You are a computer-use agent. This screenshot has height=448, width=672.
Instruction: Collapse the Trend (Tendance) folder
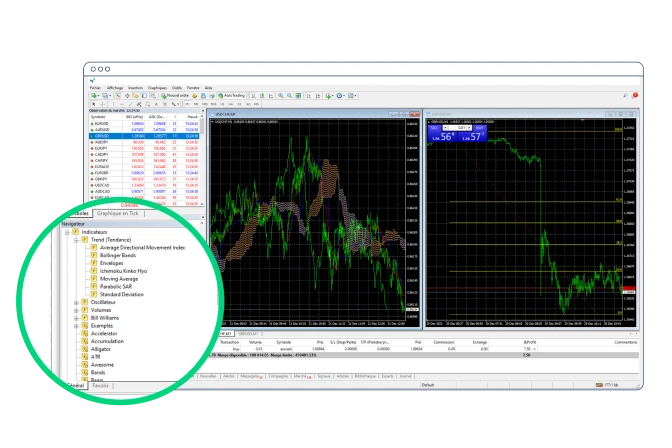tap(76, 240)
